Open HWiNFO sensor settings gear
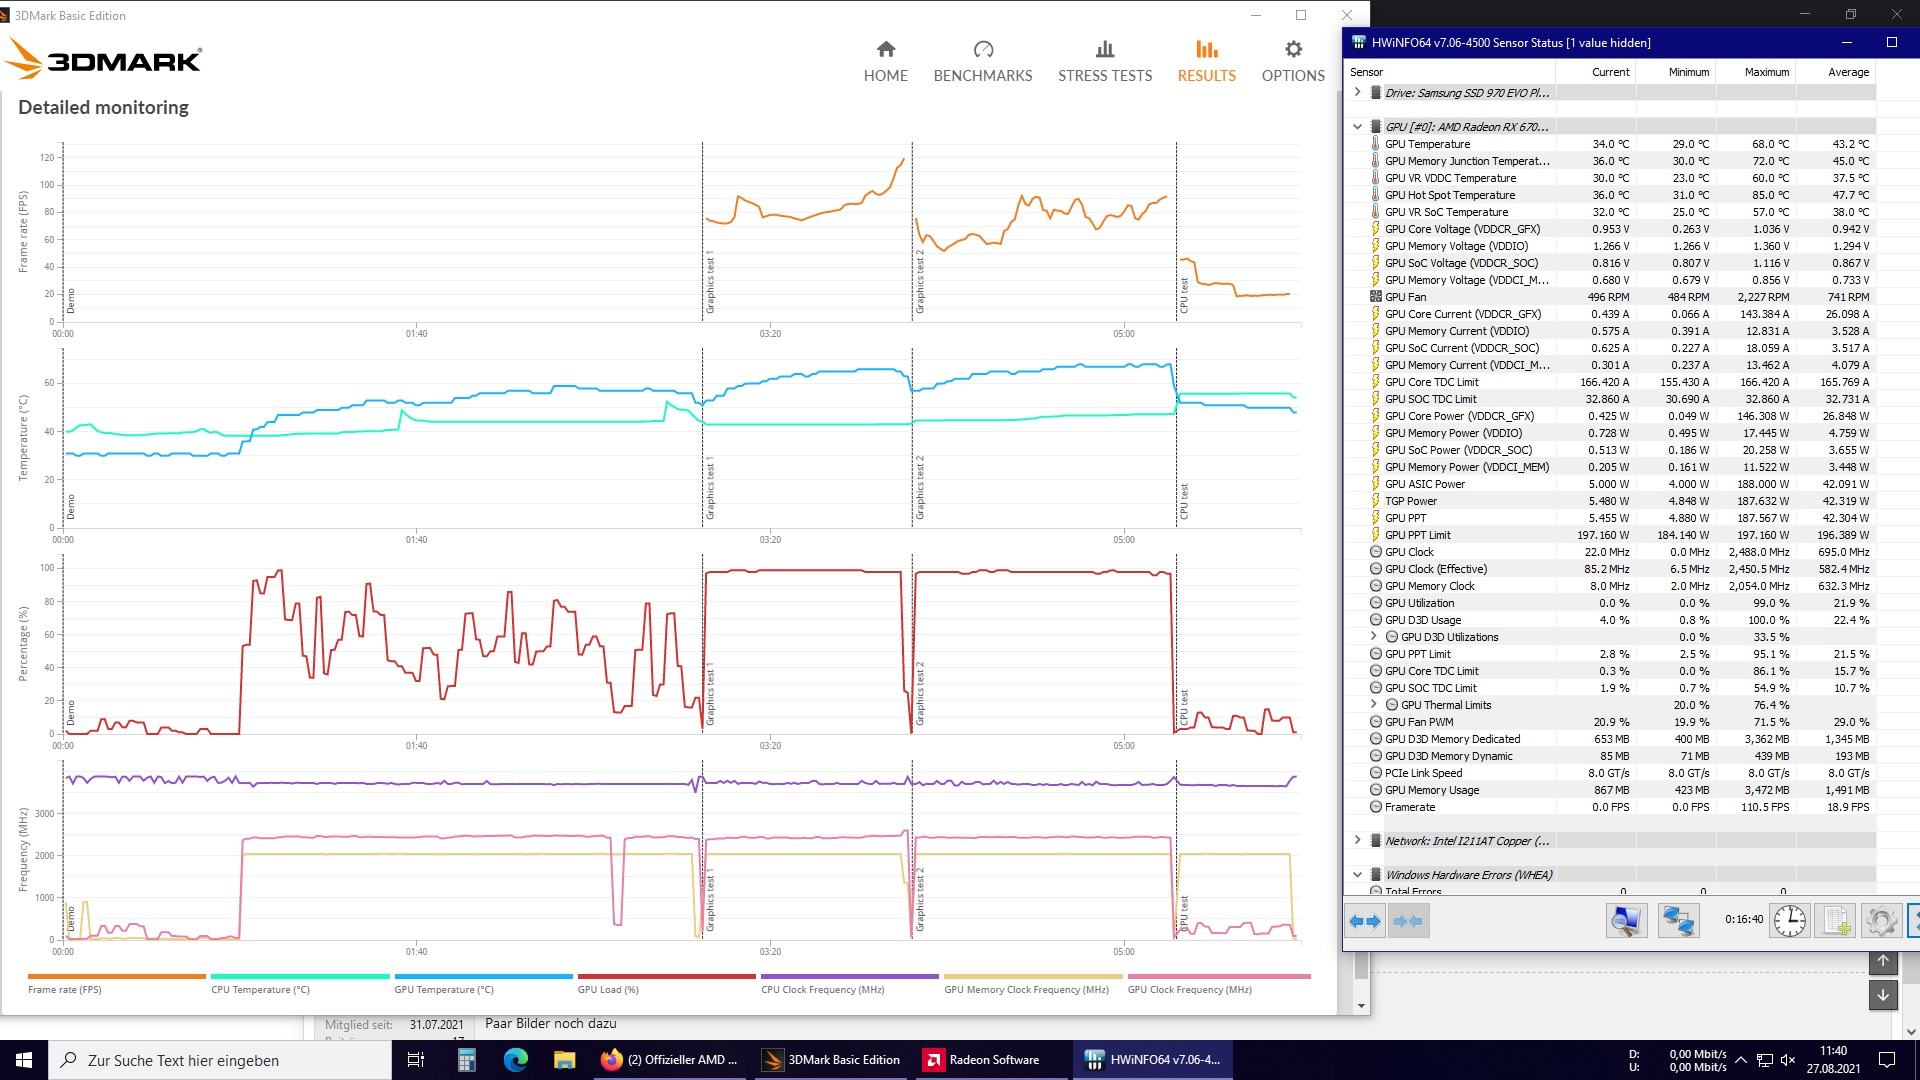Image resolution: width=1920 pixels, height=1080 pixels. pos(1881,920)
